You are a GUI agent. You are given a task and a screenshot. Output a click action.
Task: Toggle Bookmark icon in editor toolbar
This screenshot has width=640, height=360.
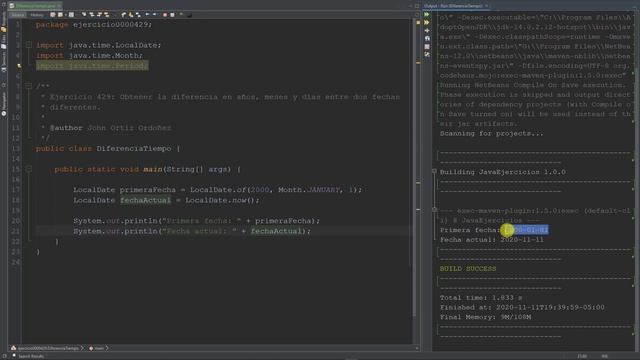point(138,15)
